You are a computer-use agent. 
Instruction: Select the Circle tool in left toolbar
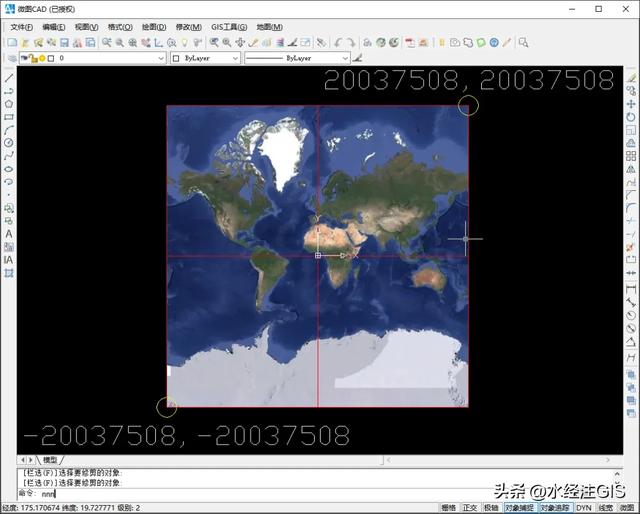click(x=9, y=142)
